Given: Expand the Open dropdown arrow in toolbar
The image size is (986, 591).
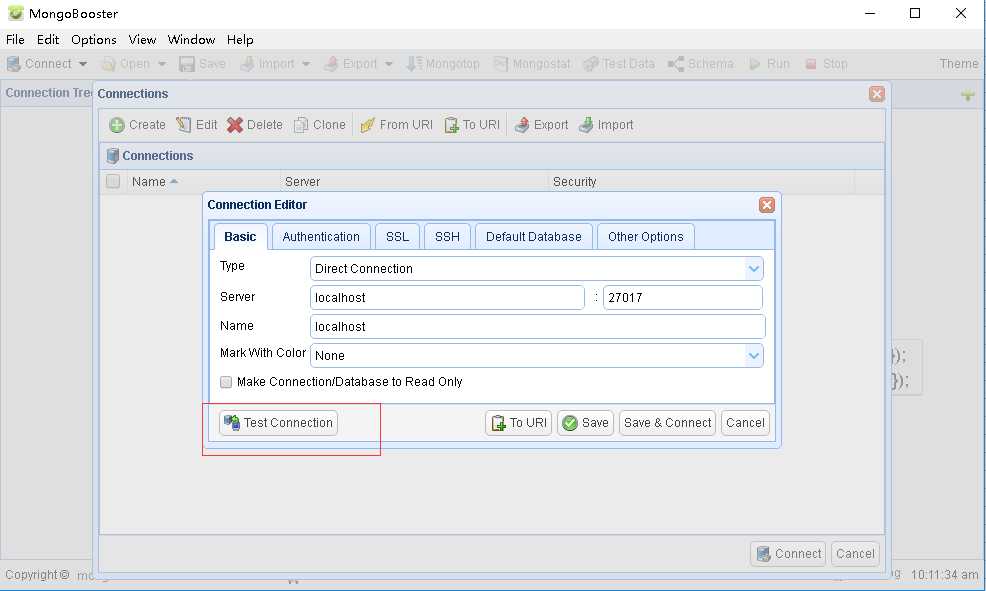Looking at the screenshot, I should point(162,64).
